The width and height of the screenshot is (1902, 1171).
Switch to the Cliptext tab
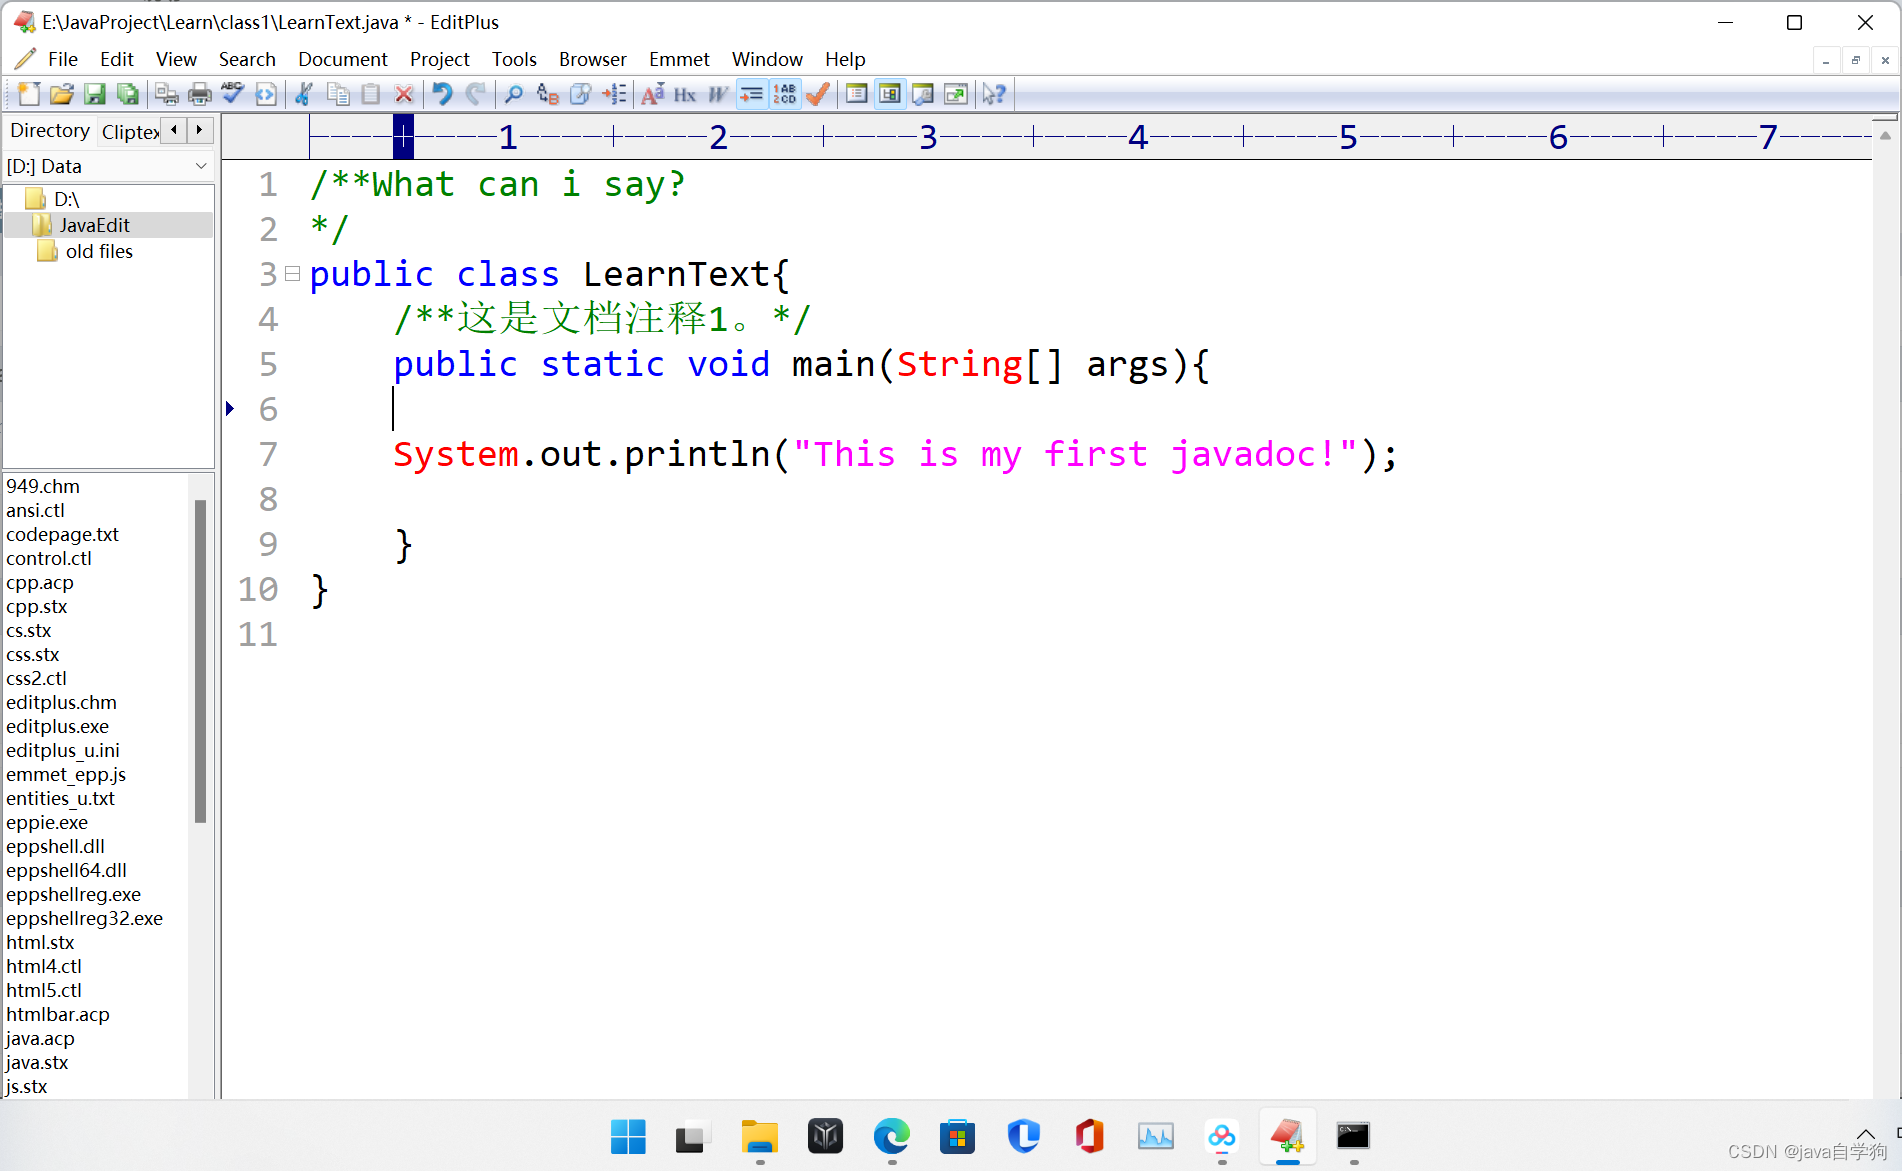pyautogui.click(x=130, y=132)
